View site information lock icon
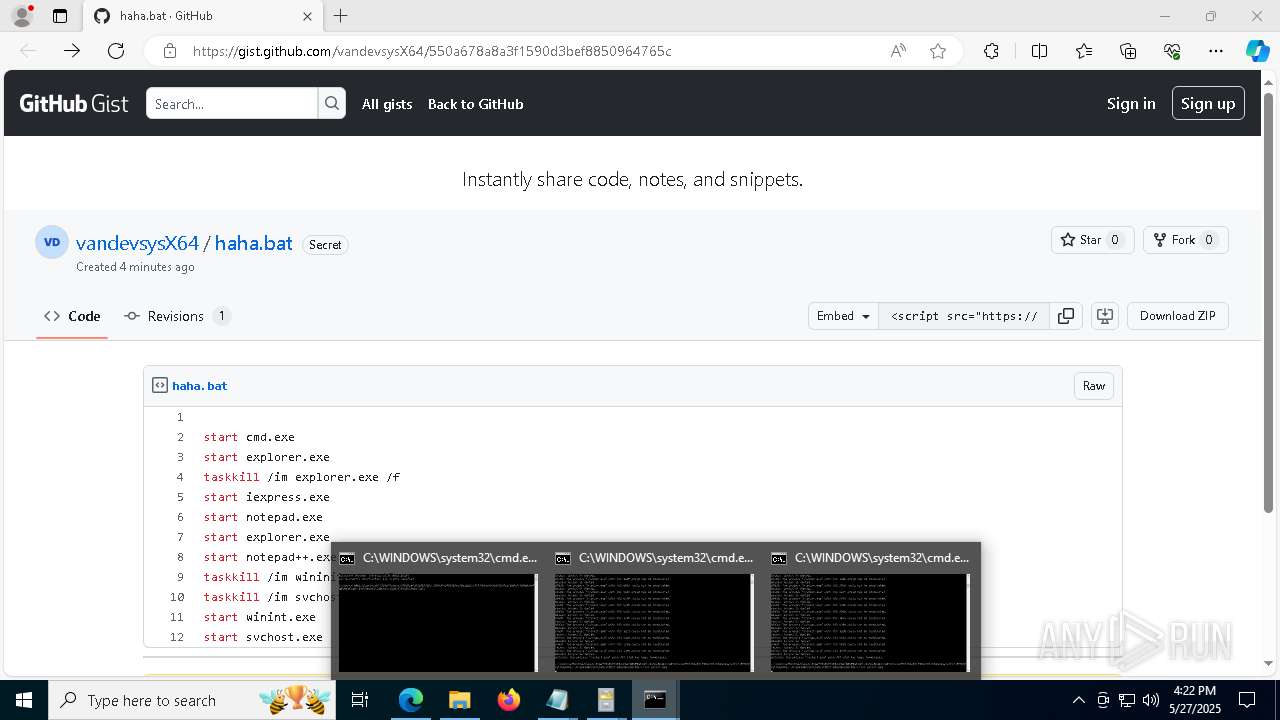The height and width of the screenshot is (720, 1280). pyautogui.click(x=170, y=51)
